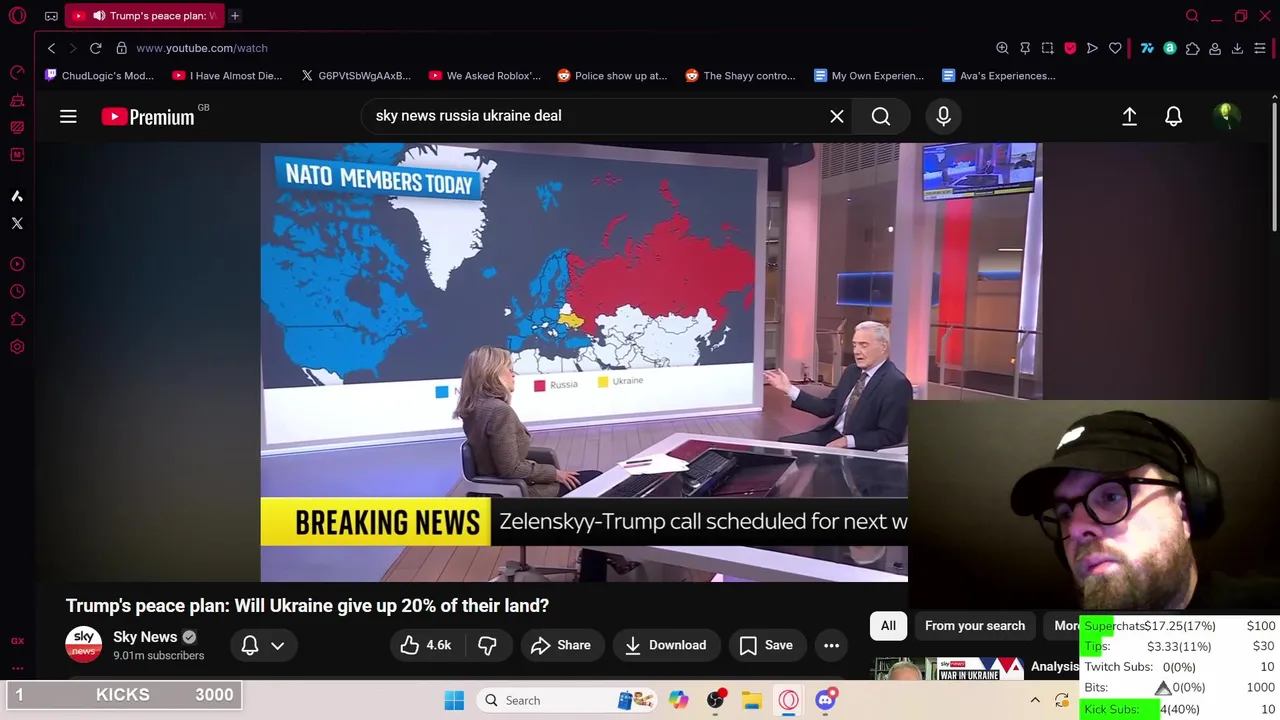Open 'Police show up at...' Reddit bookmark
The height and width of the screenshot is (720, 1280).
(612, 76)
